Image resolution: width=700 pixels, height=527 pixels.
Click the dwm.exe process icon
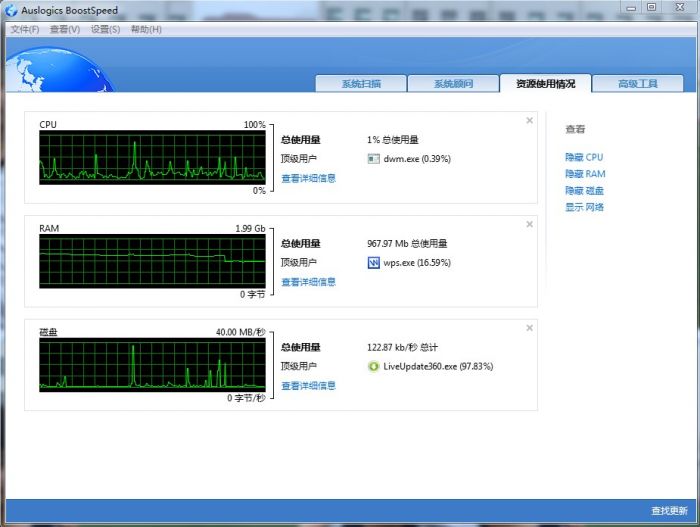point(373,159)
